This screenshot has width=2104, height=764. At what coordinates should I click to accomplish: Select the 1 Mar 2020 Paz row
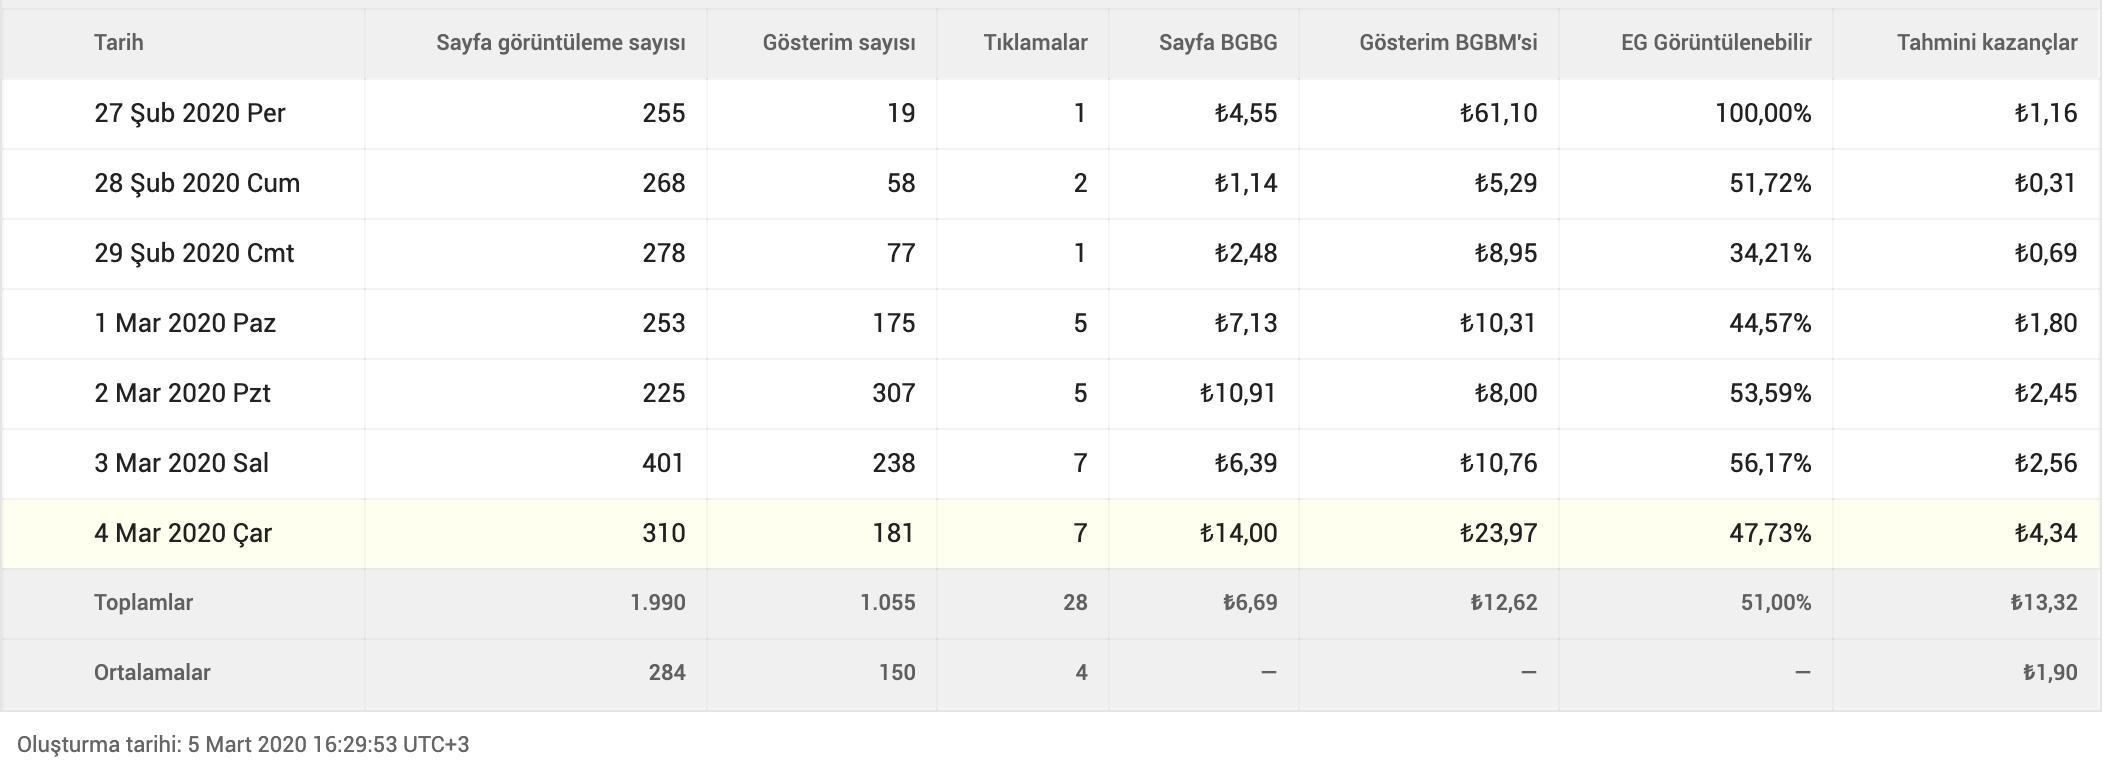(1051, 324)
